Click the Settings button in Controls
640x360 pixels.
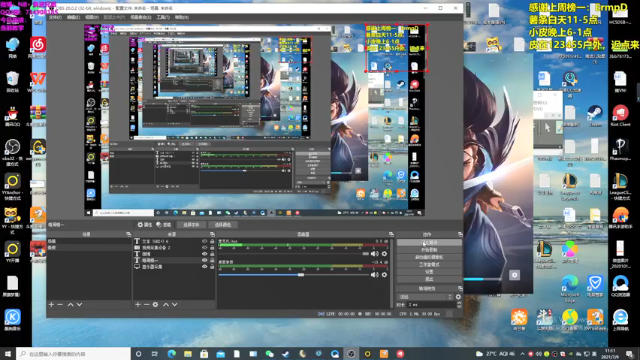(429, 272)
